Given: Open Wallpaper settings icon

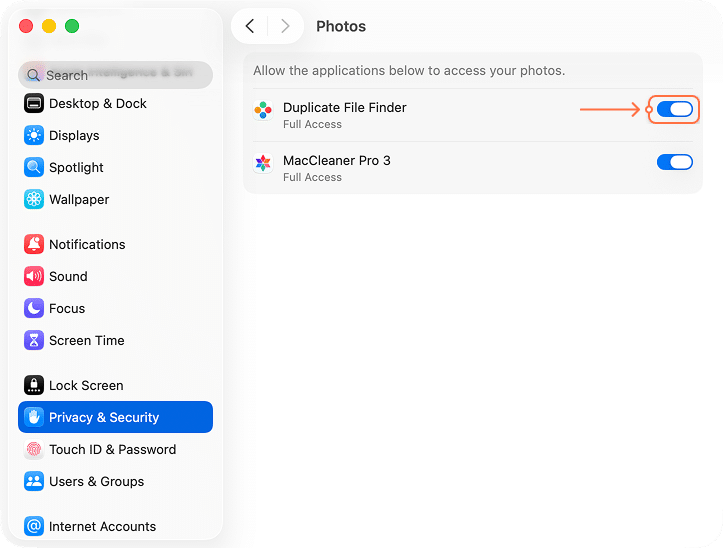Looking at the screenshot, I should coord(34,199).
